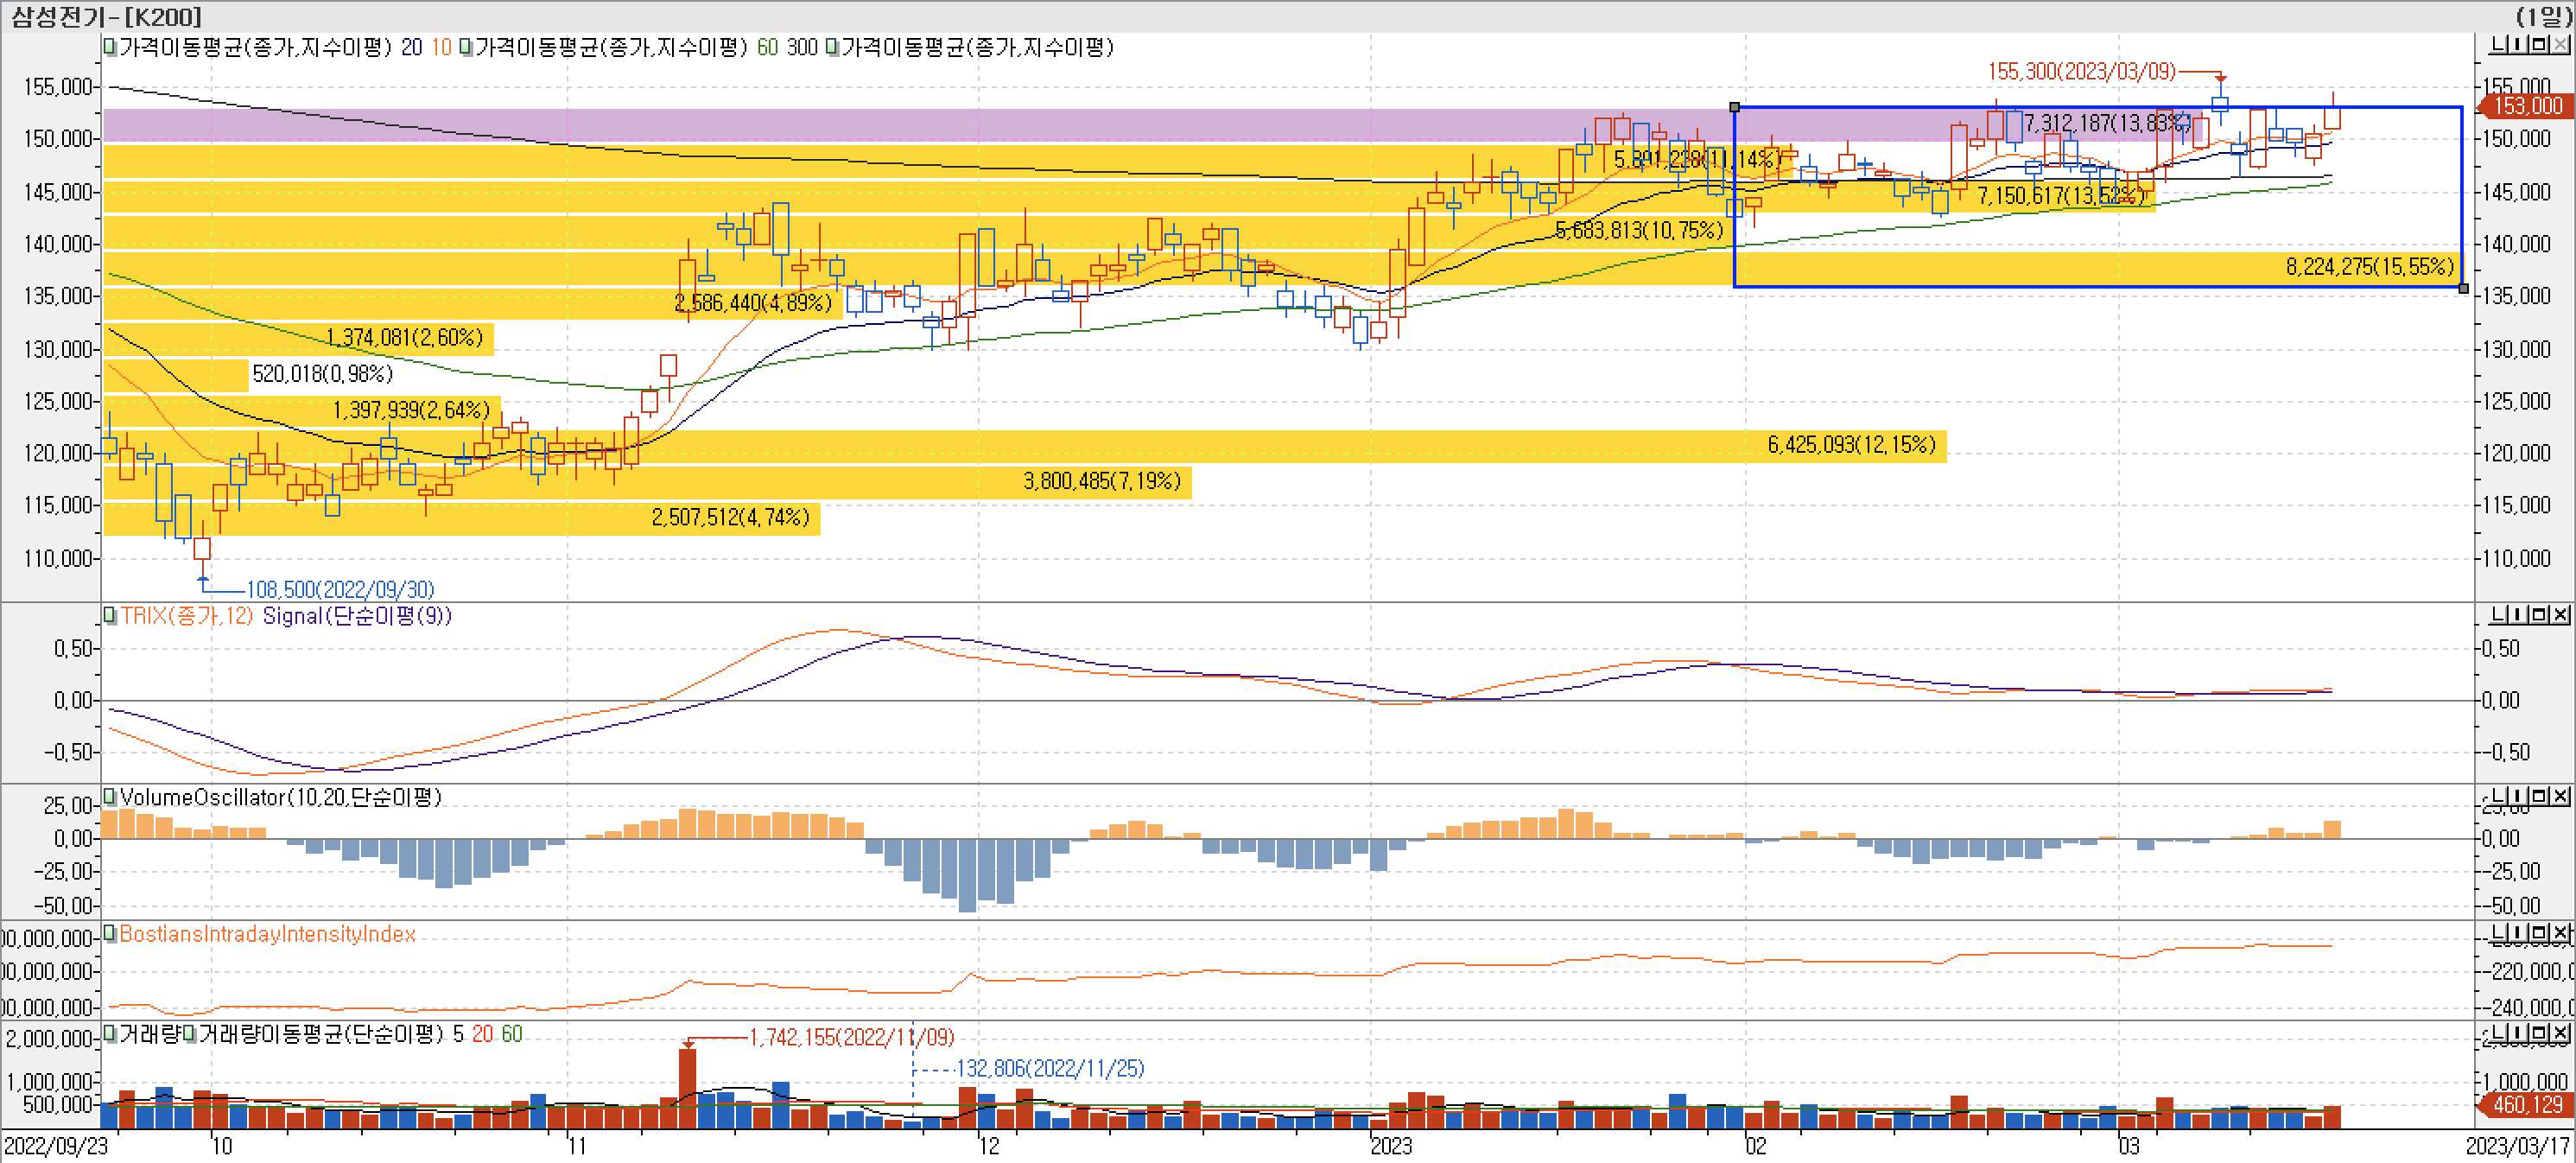This screenshot has width=2576, height=1163.
Task: Click the vertical-bar button in the price chart panel
Action: click(x=2519, y=45)
